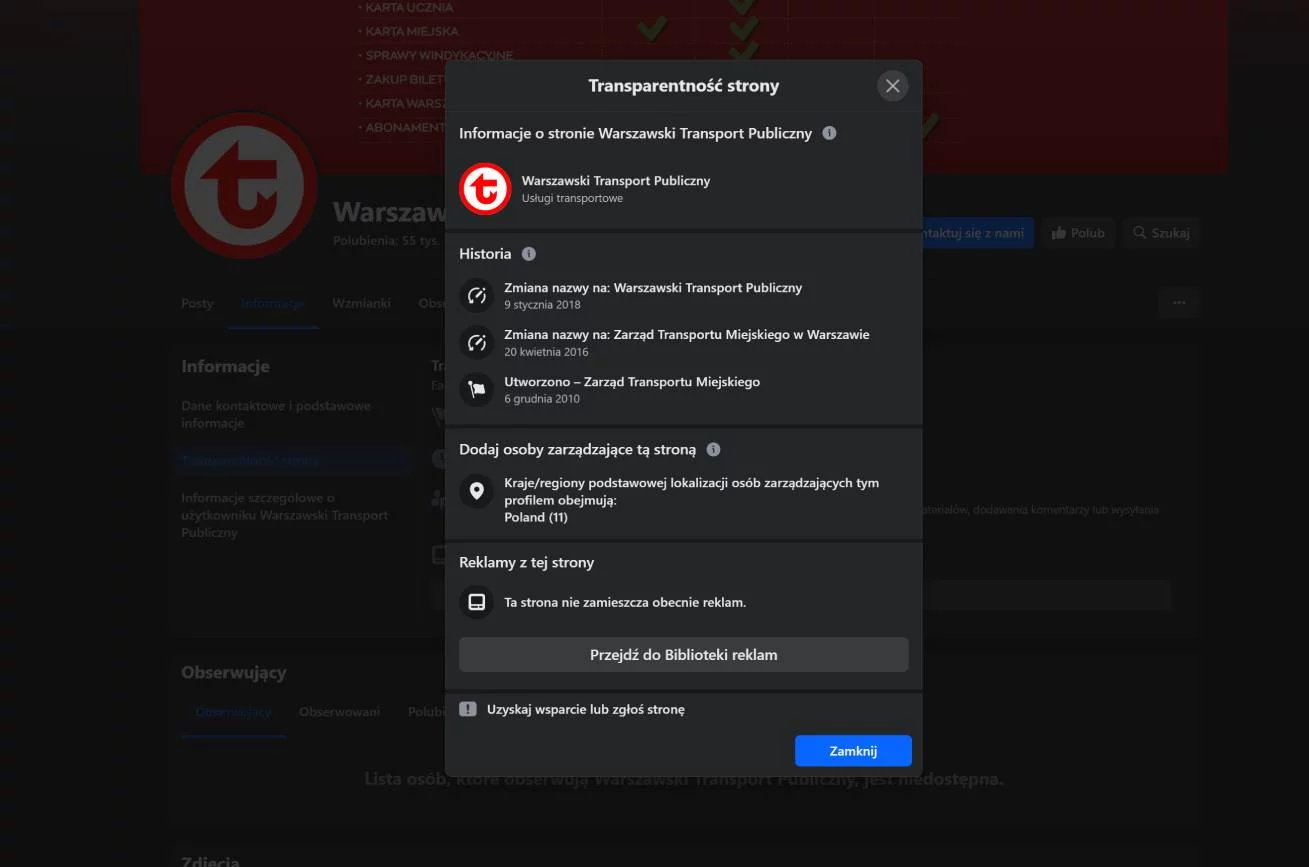
Task: Click name-change icon for 20 kwietnia 2016
Action: 477,342
